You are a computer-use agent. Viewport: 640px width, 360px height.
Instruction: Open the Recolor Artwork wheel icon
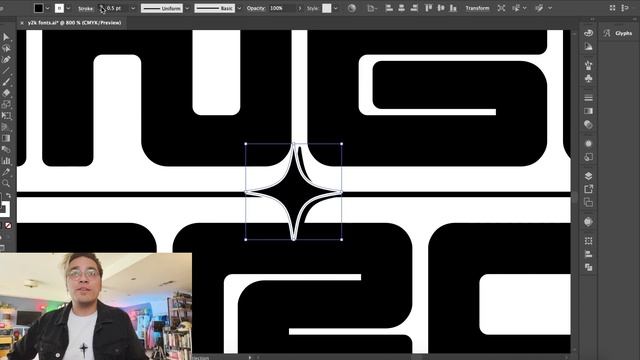[351, 8]
